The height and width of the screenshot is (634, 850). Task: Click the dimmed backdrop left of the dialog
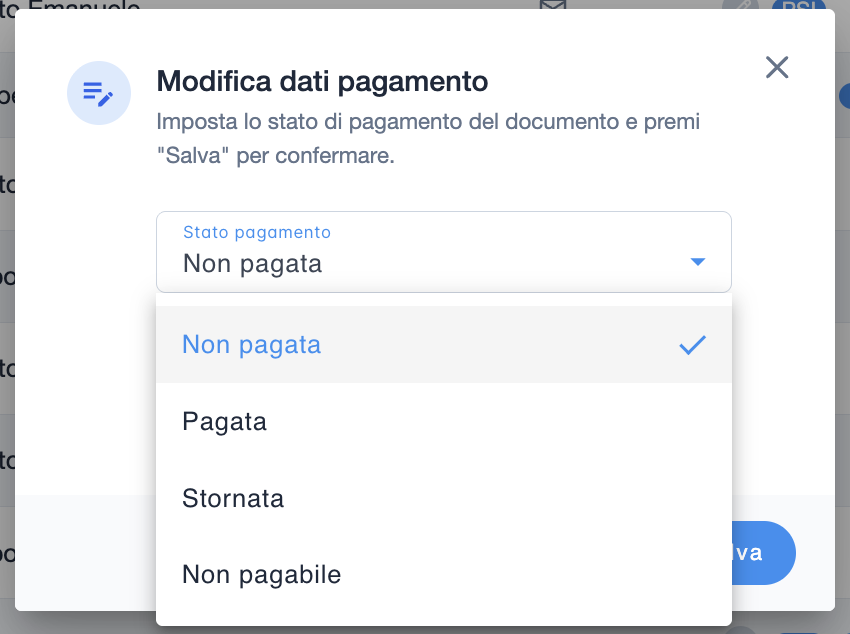click(7, 300)
